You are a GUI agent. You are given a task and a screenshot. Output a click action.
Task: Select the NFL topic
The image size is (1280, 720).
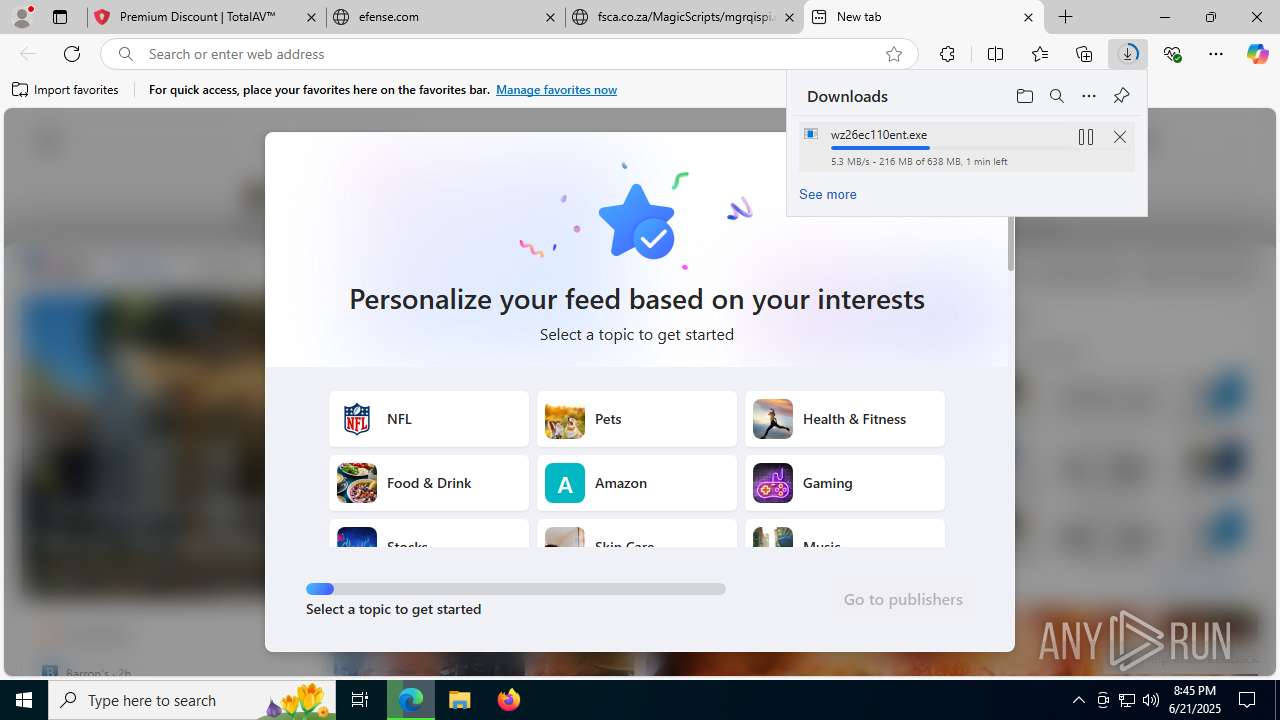pos(429,419)
